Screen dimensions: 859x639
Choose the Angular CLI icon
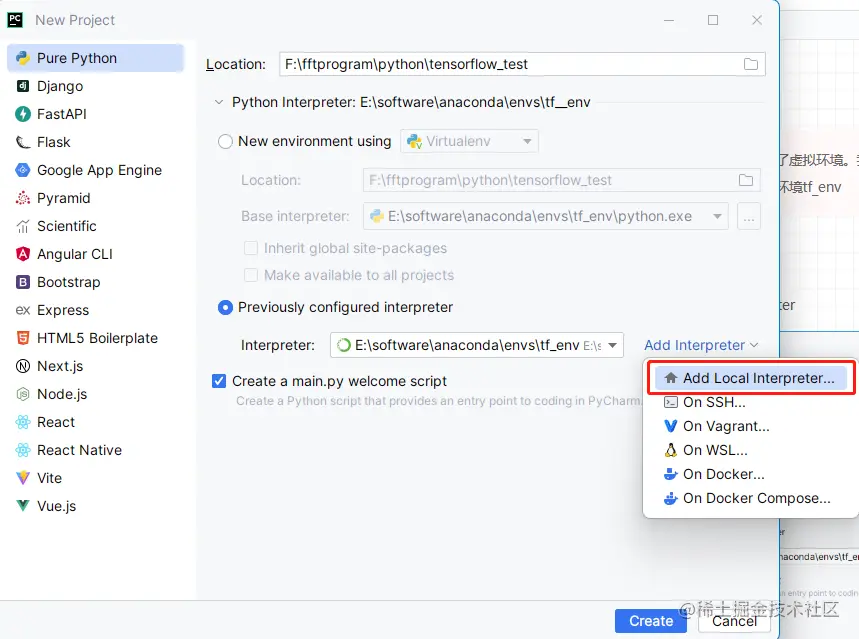(x=22, y=254)
